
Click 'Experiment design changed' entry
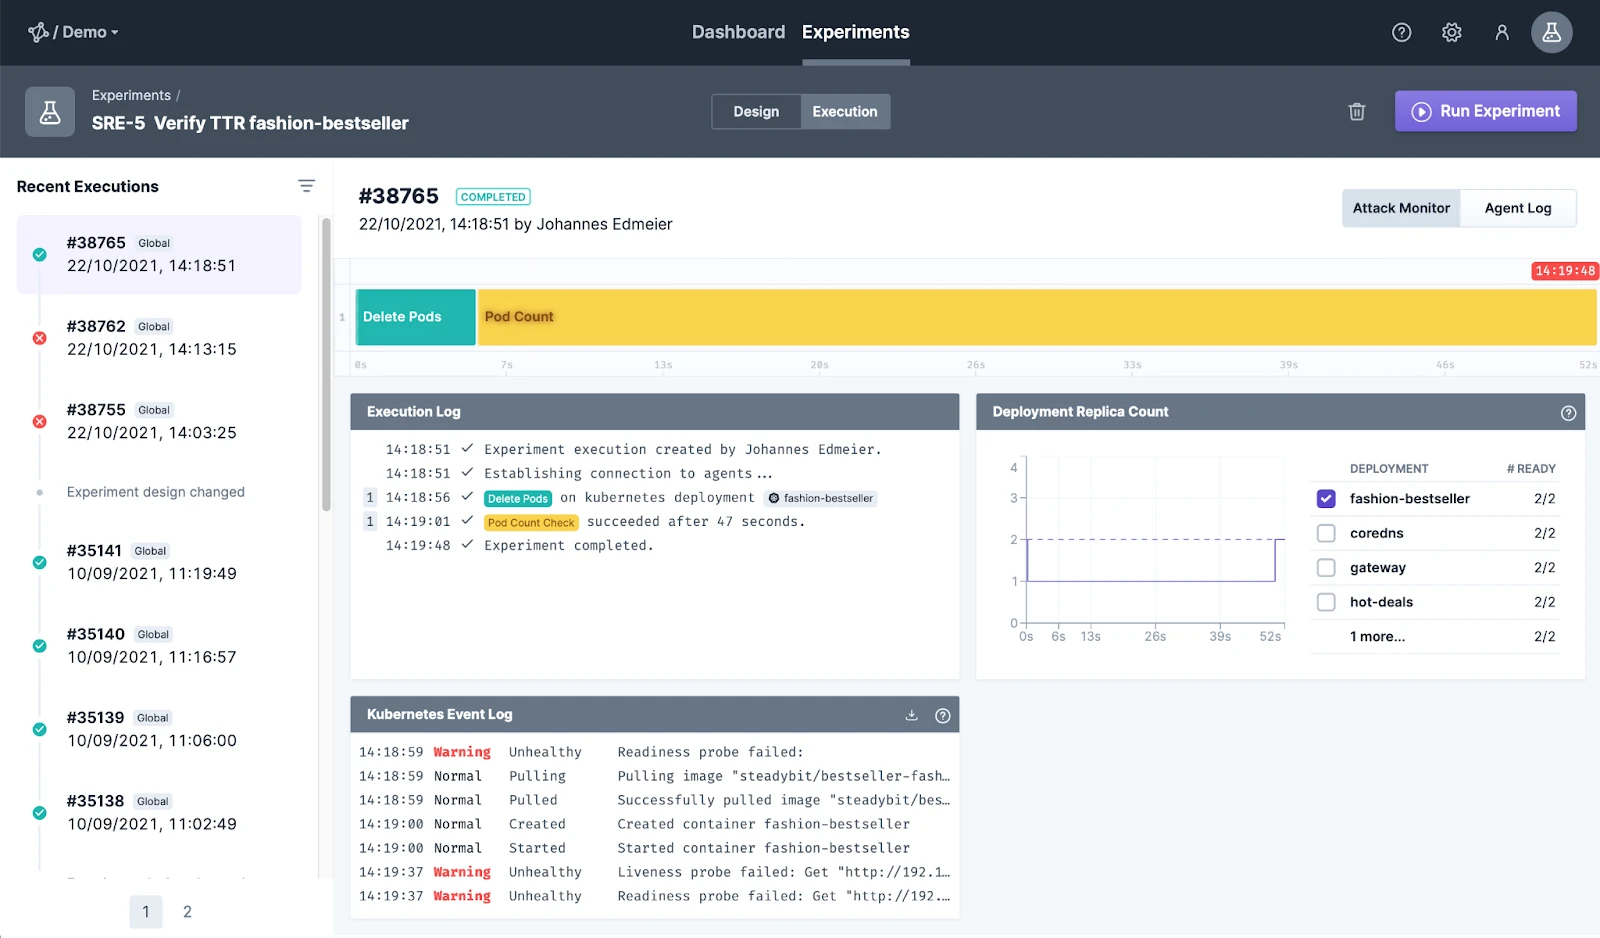click(156, 492)
